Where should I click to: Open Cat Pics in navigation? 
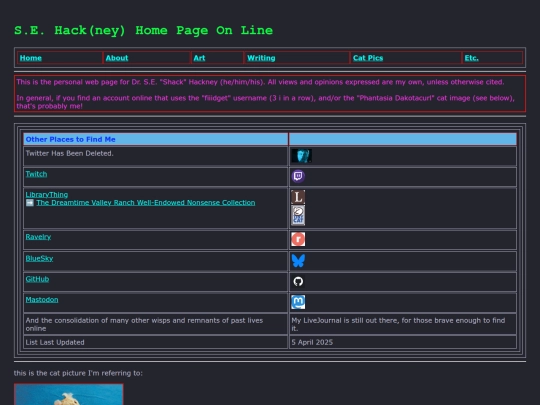pos(368,58)
